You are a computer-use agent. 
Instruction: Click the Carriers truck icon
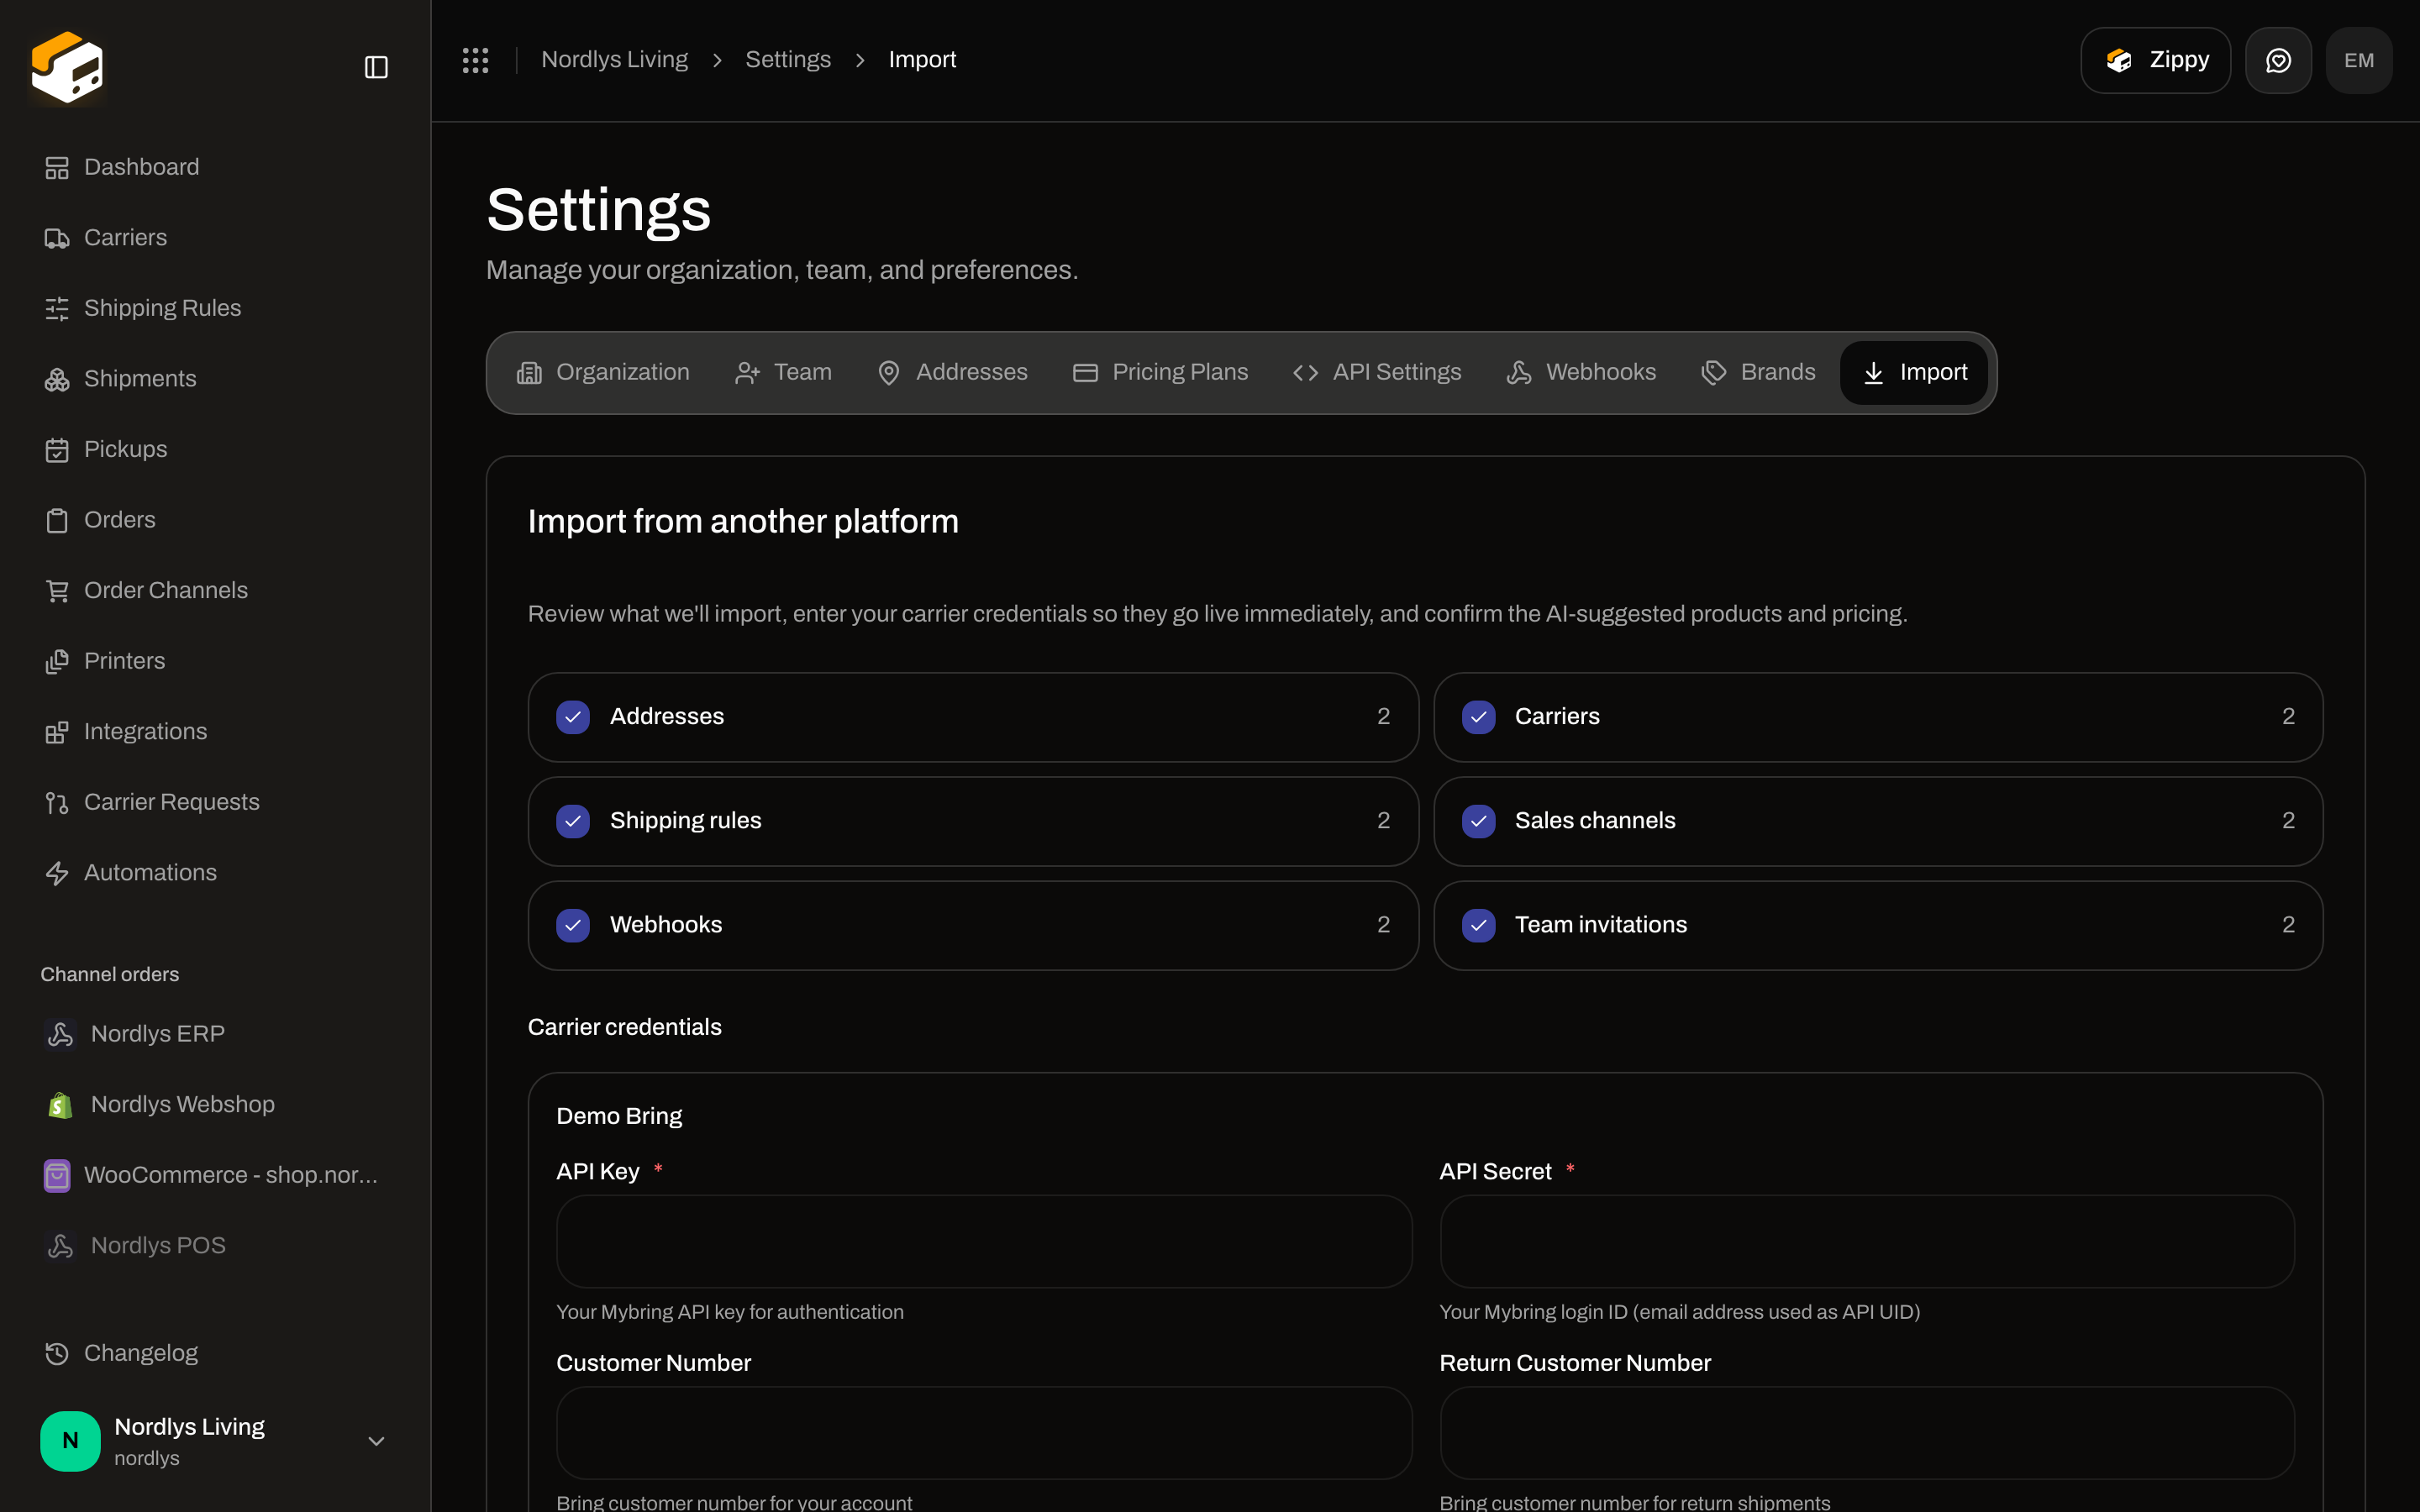(x=57, y=238)
